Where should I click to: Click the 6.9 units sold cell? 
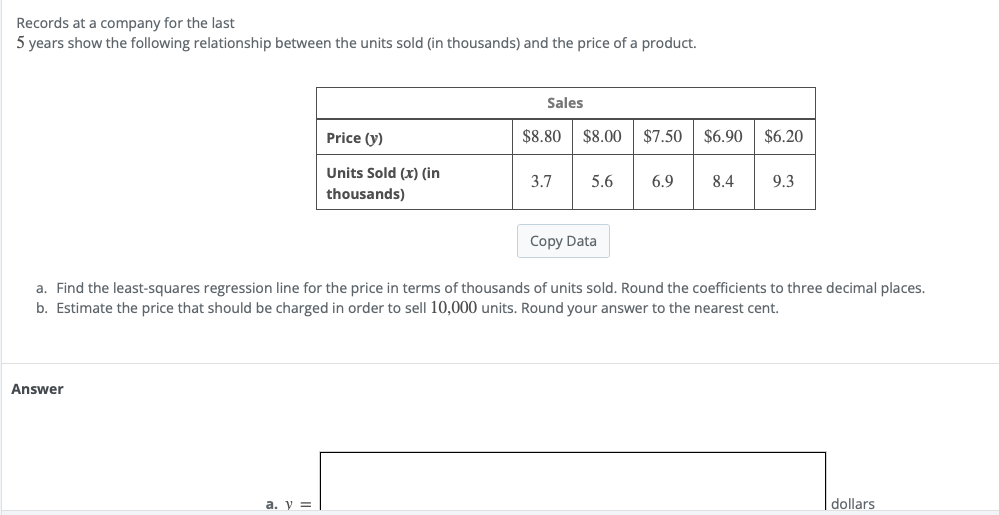(663, 182)
